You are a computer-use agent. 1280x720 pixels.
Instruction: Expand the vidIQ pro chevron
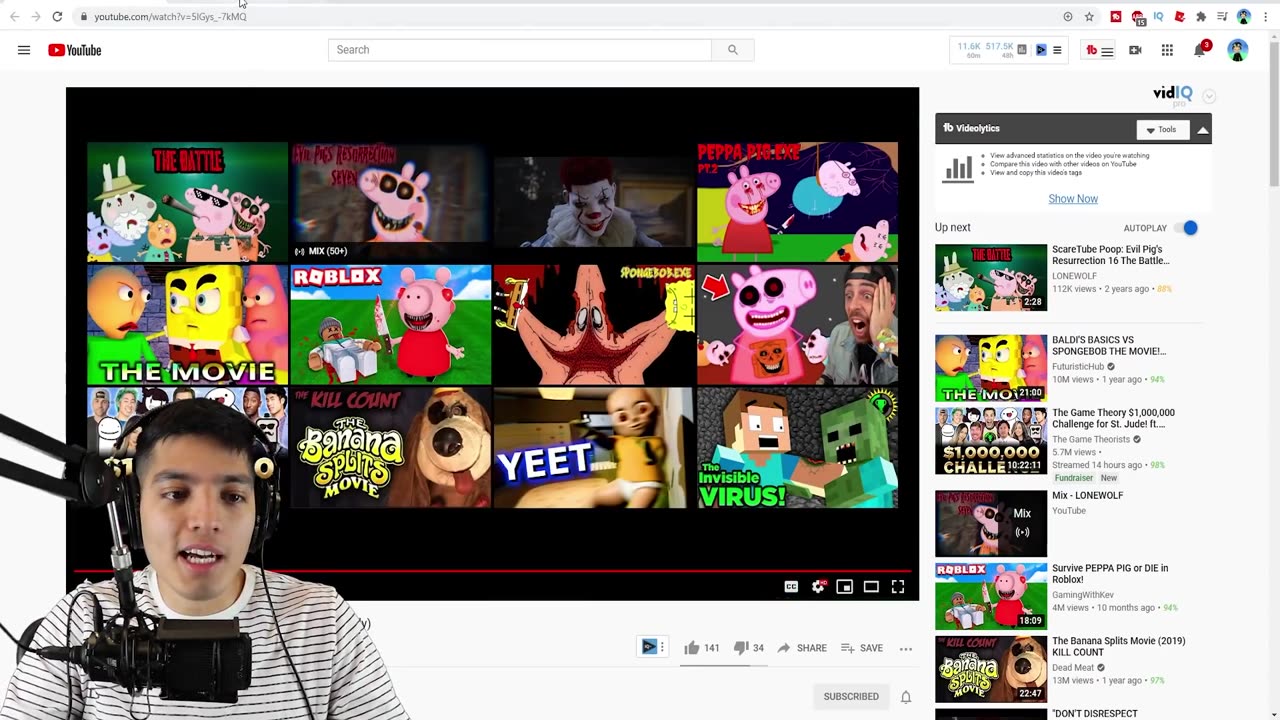[x=1209, y=96]
